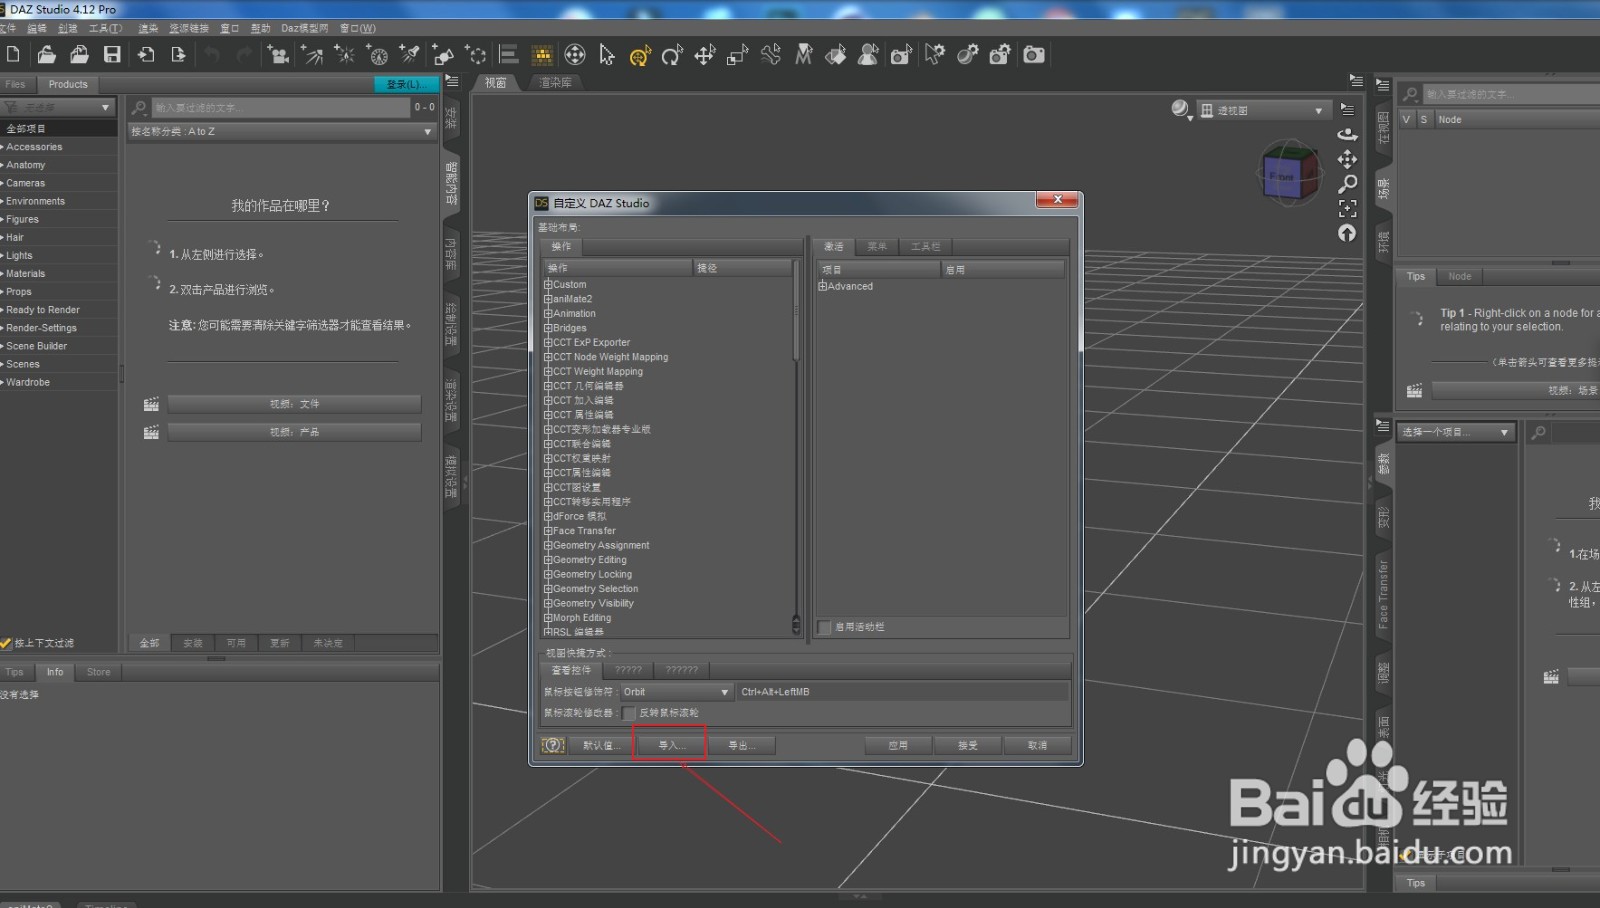
Task: Enable the 启用活动栏 checkbox
Action: (824, 627)
